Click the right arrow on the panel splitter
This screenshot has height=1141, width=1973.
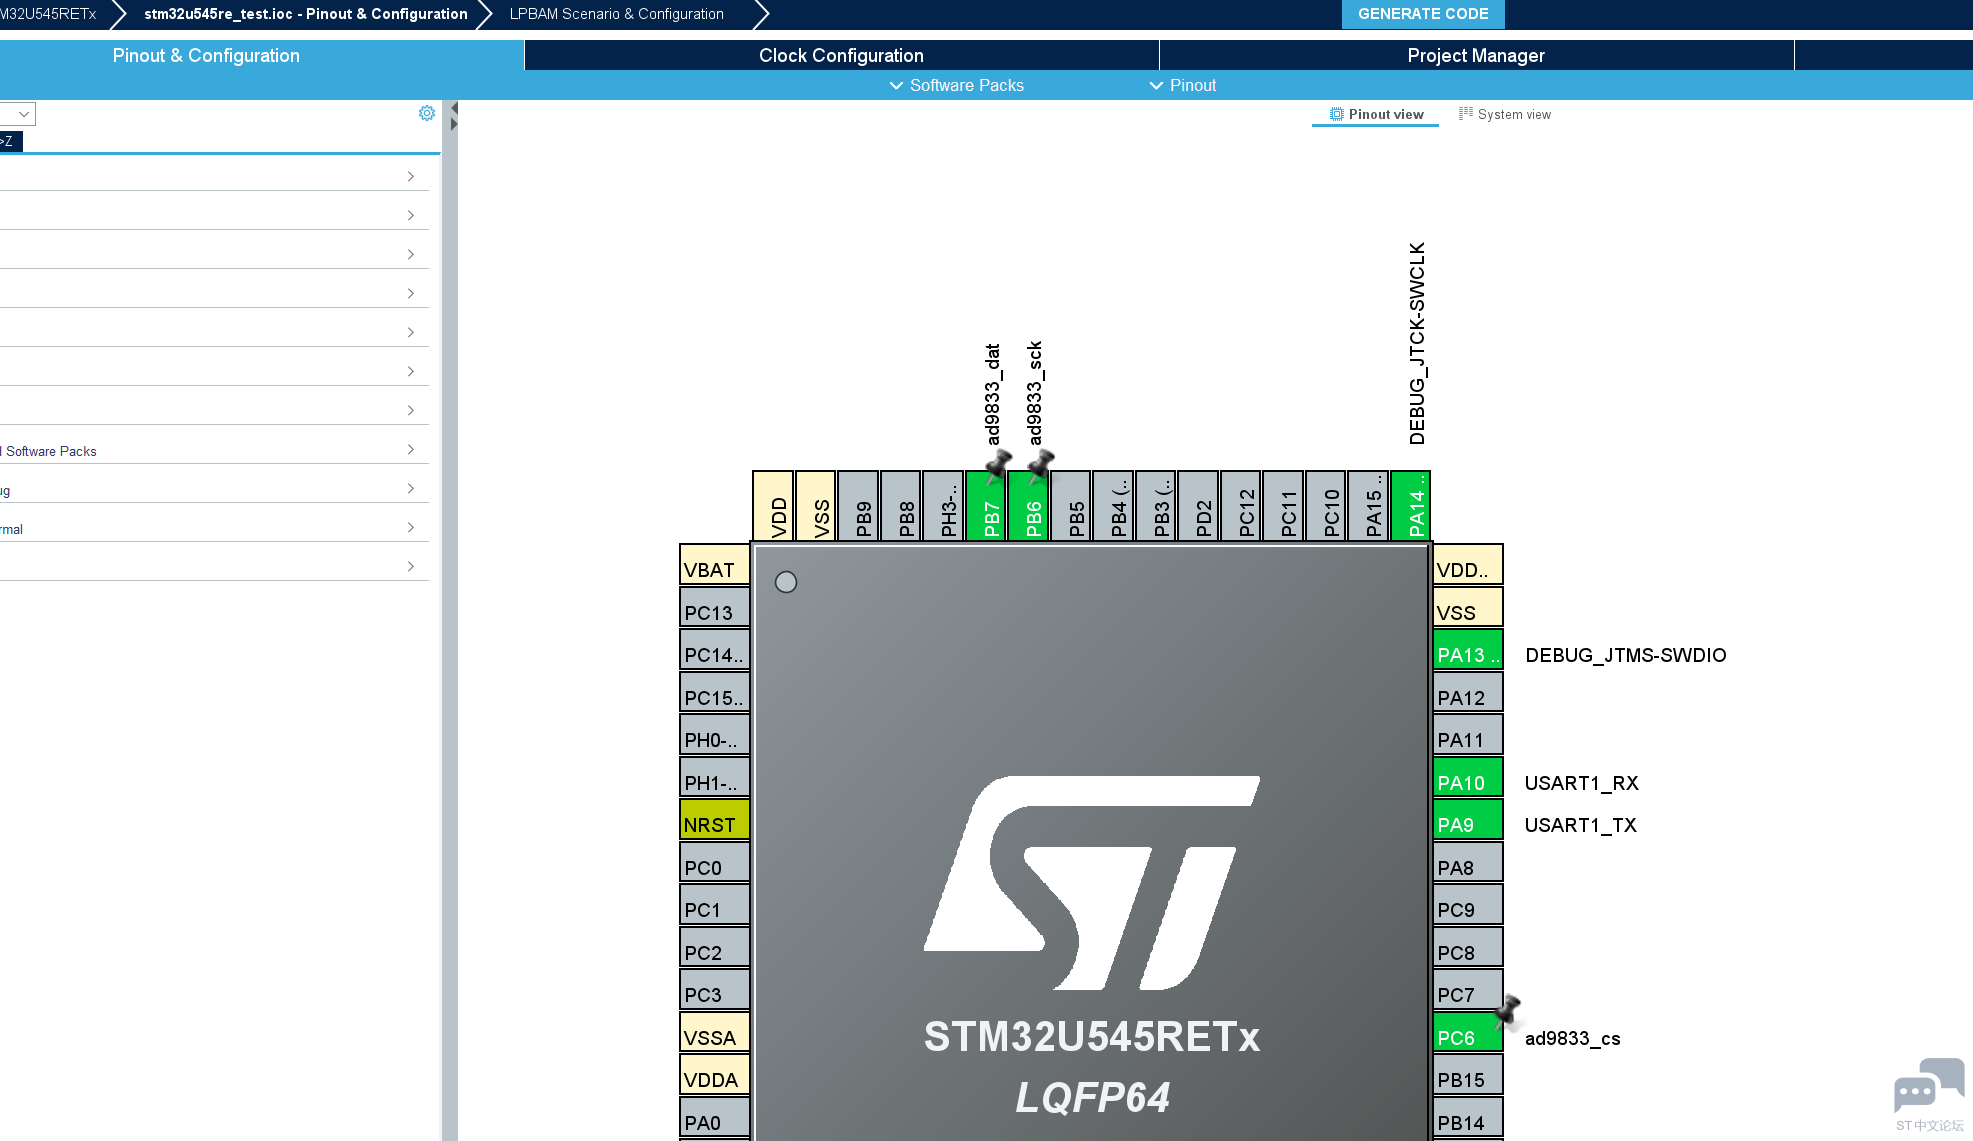click(454, 124)
